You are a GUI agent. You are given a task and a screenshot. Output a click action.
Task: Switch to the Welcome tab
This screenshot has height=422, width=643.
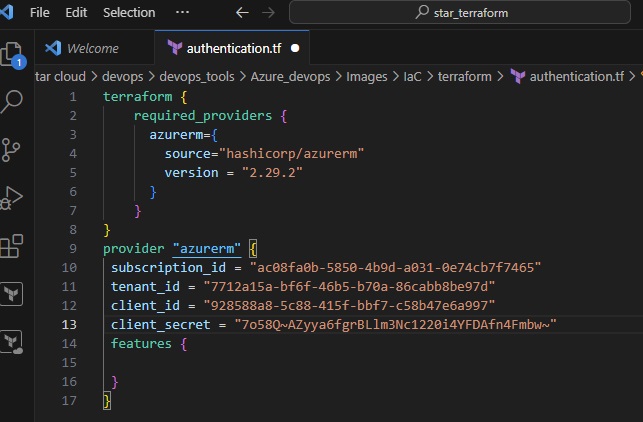(95, 48)
